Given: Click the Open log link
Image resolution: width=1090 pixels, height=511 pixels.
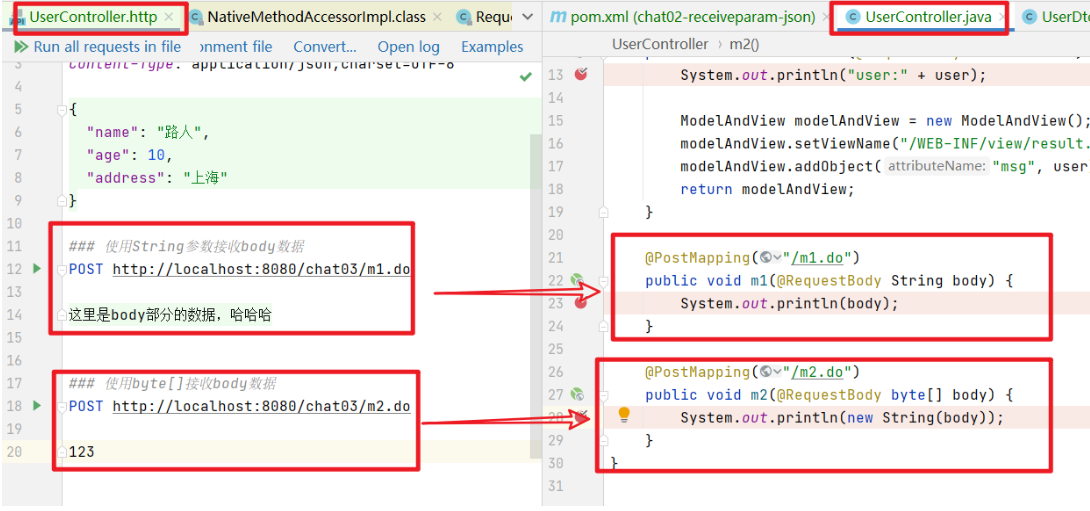Looking at the screenshot, I should (408, 47).
